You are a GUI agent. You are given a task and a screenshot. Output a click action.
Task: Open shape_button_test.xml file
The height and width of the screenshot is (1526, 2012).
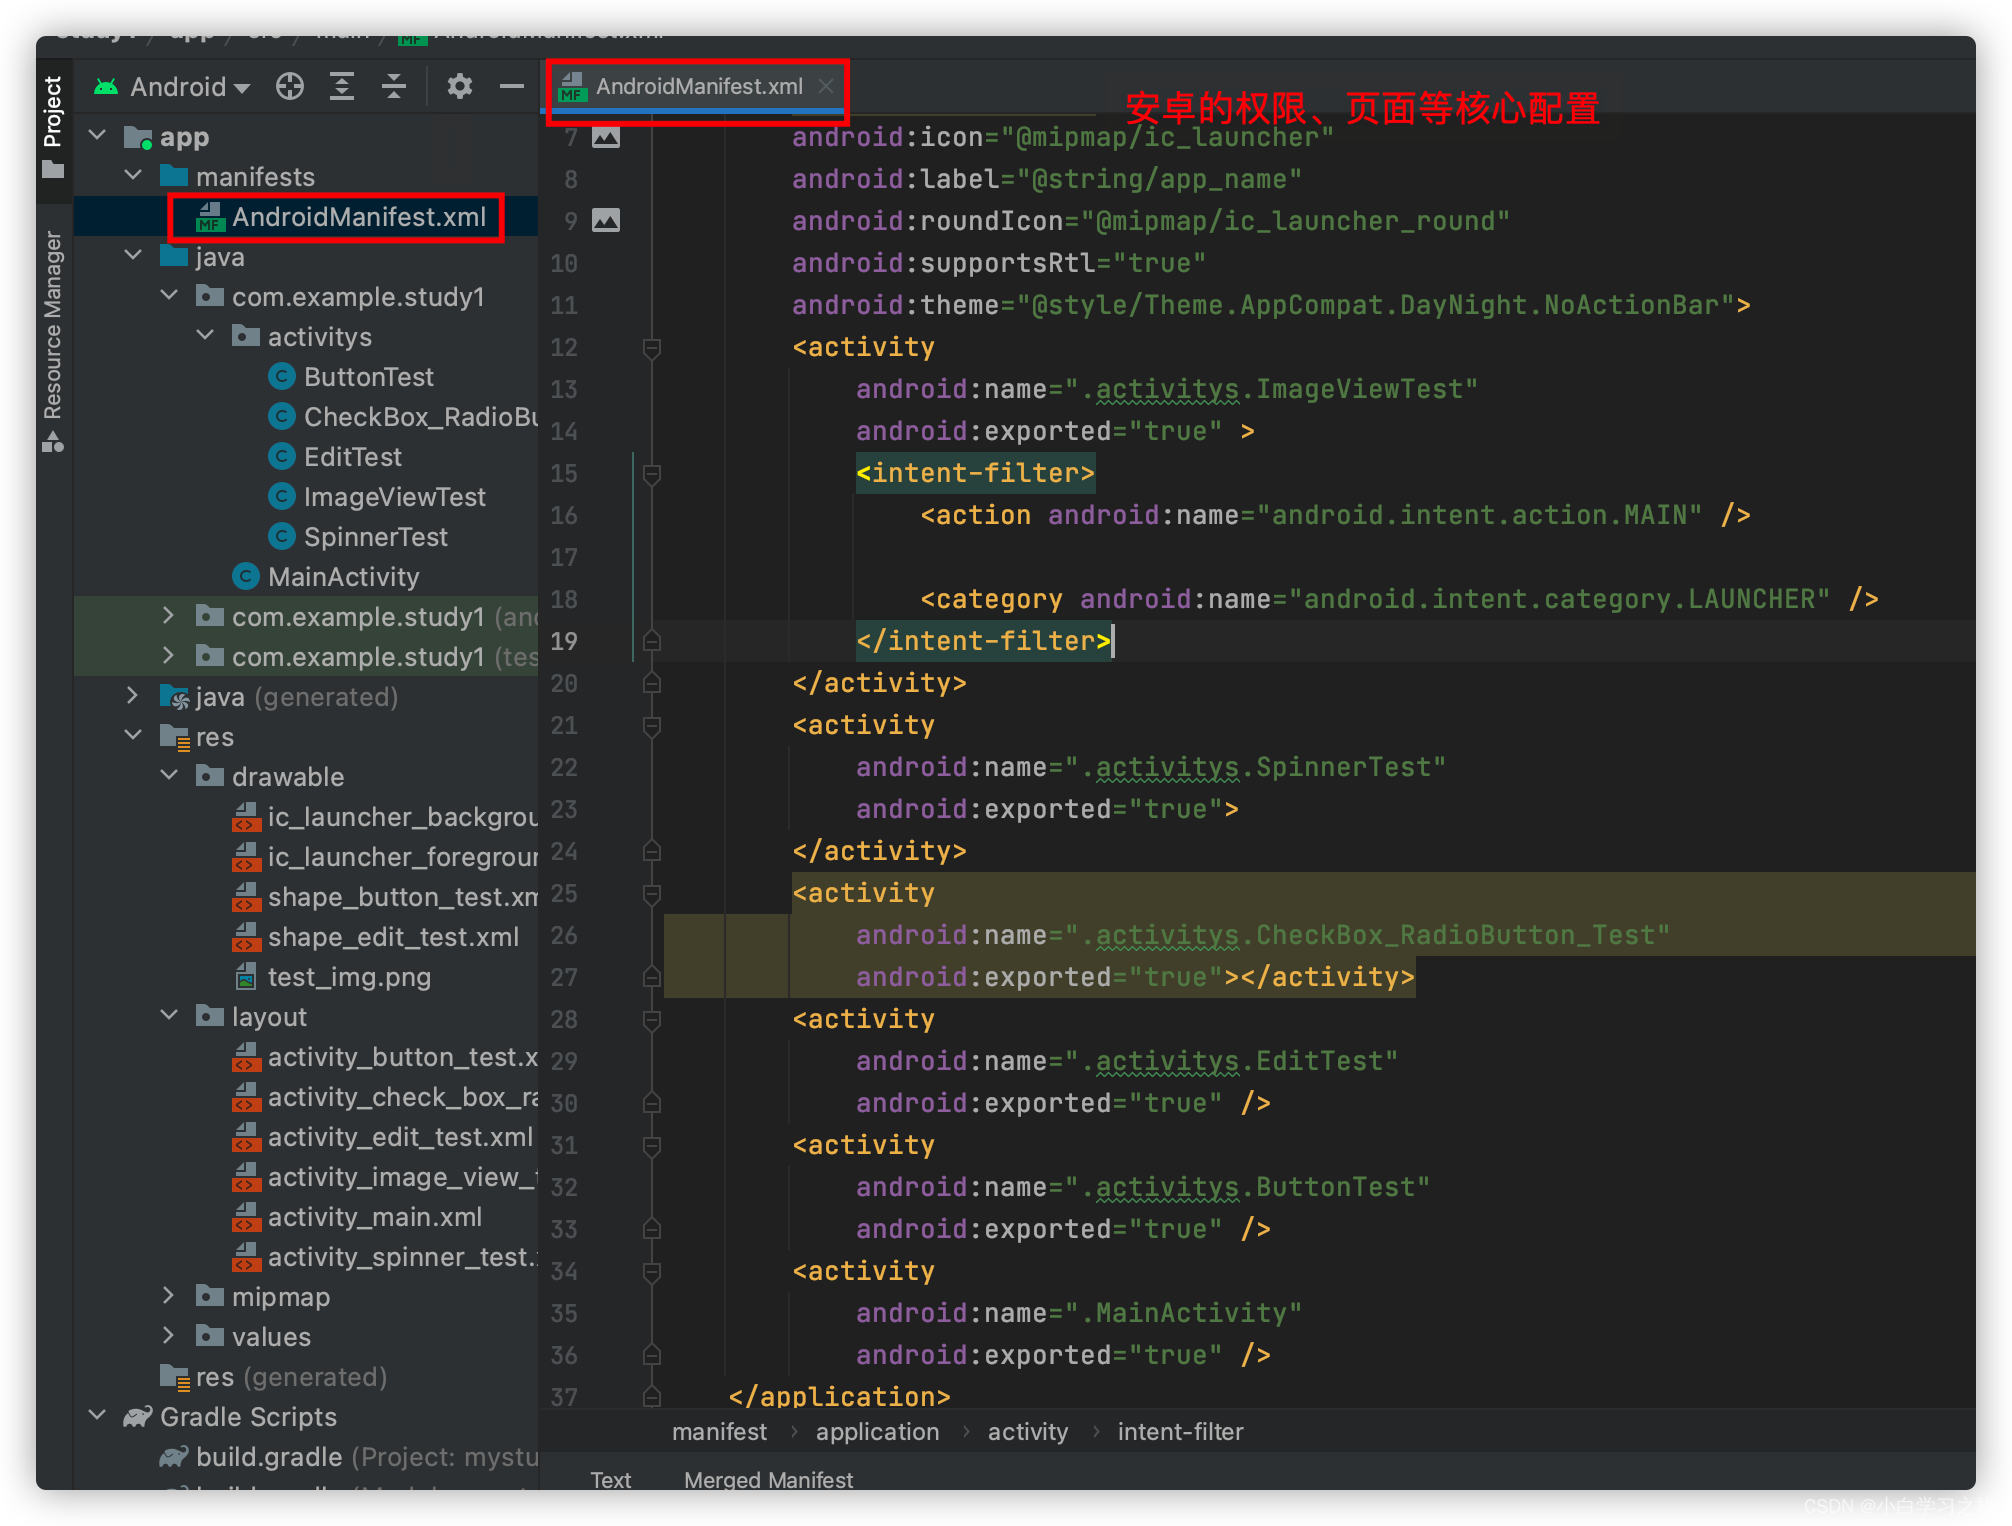click(386, 897)
